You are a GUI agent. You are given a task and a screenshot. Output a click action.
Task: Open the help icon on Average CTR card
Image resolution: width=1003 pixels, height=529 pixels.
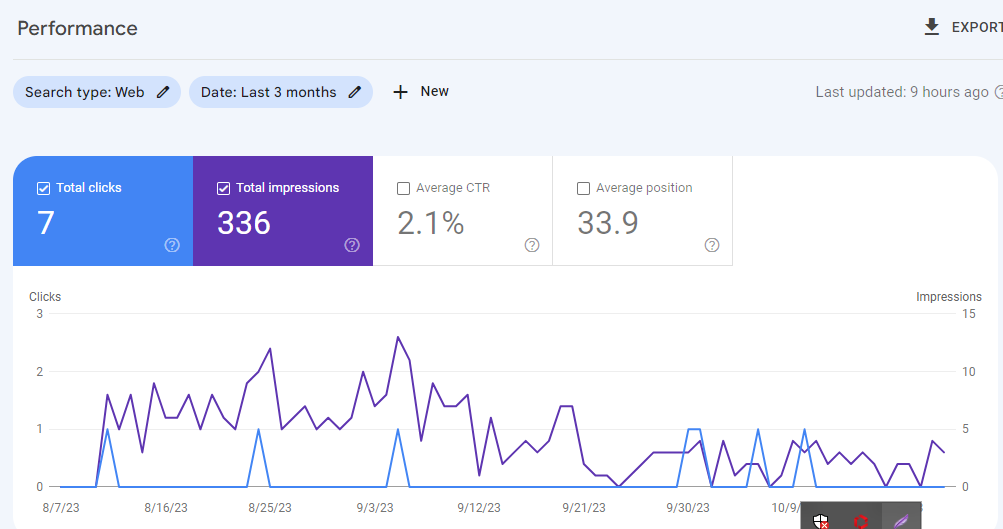pyautogui.click(x=532, y=245)
